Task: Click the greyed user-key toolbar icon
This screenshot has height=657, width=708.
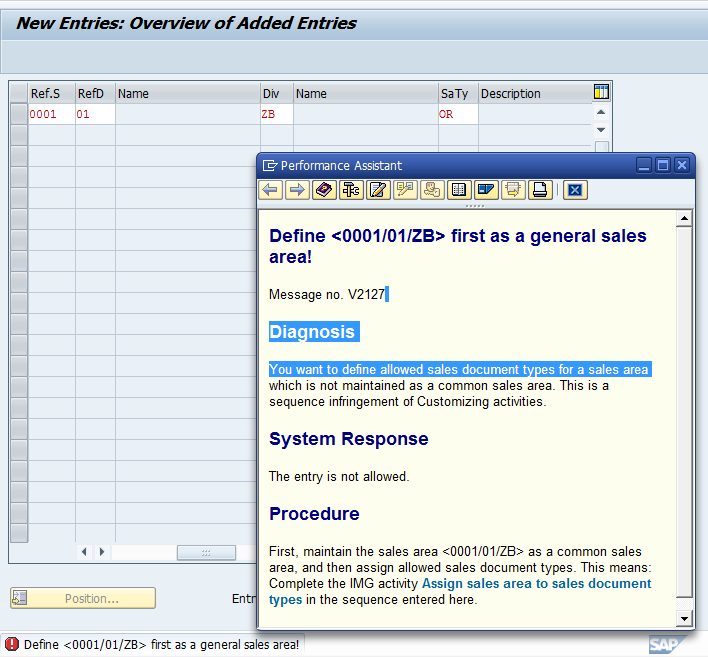Action: (x=432, y=190)
